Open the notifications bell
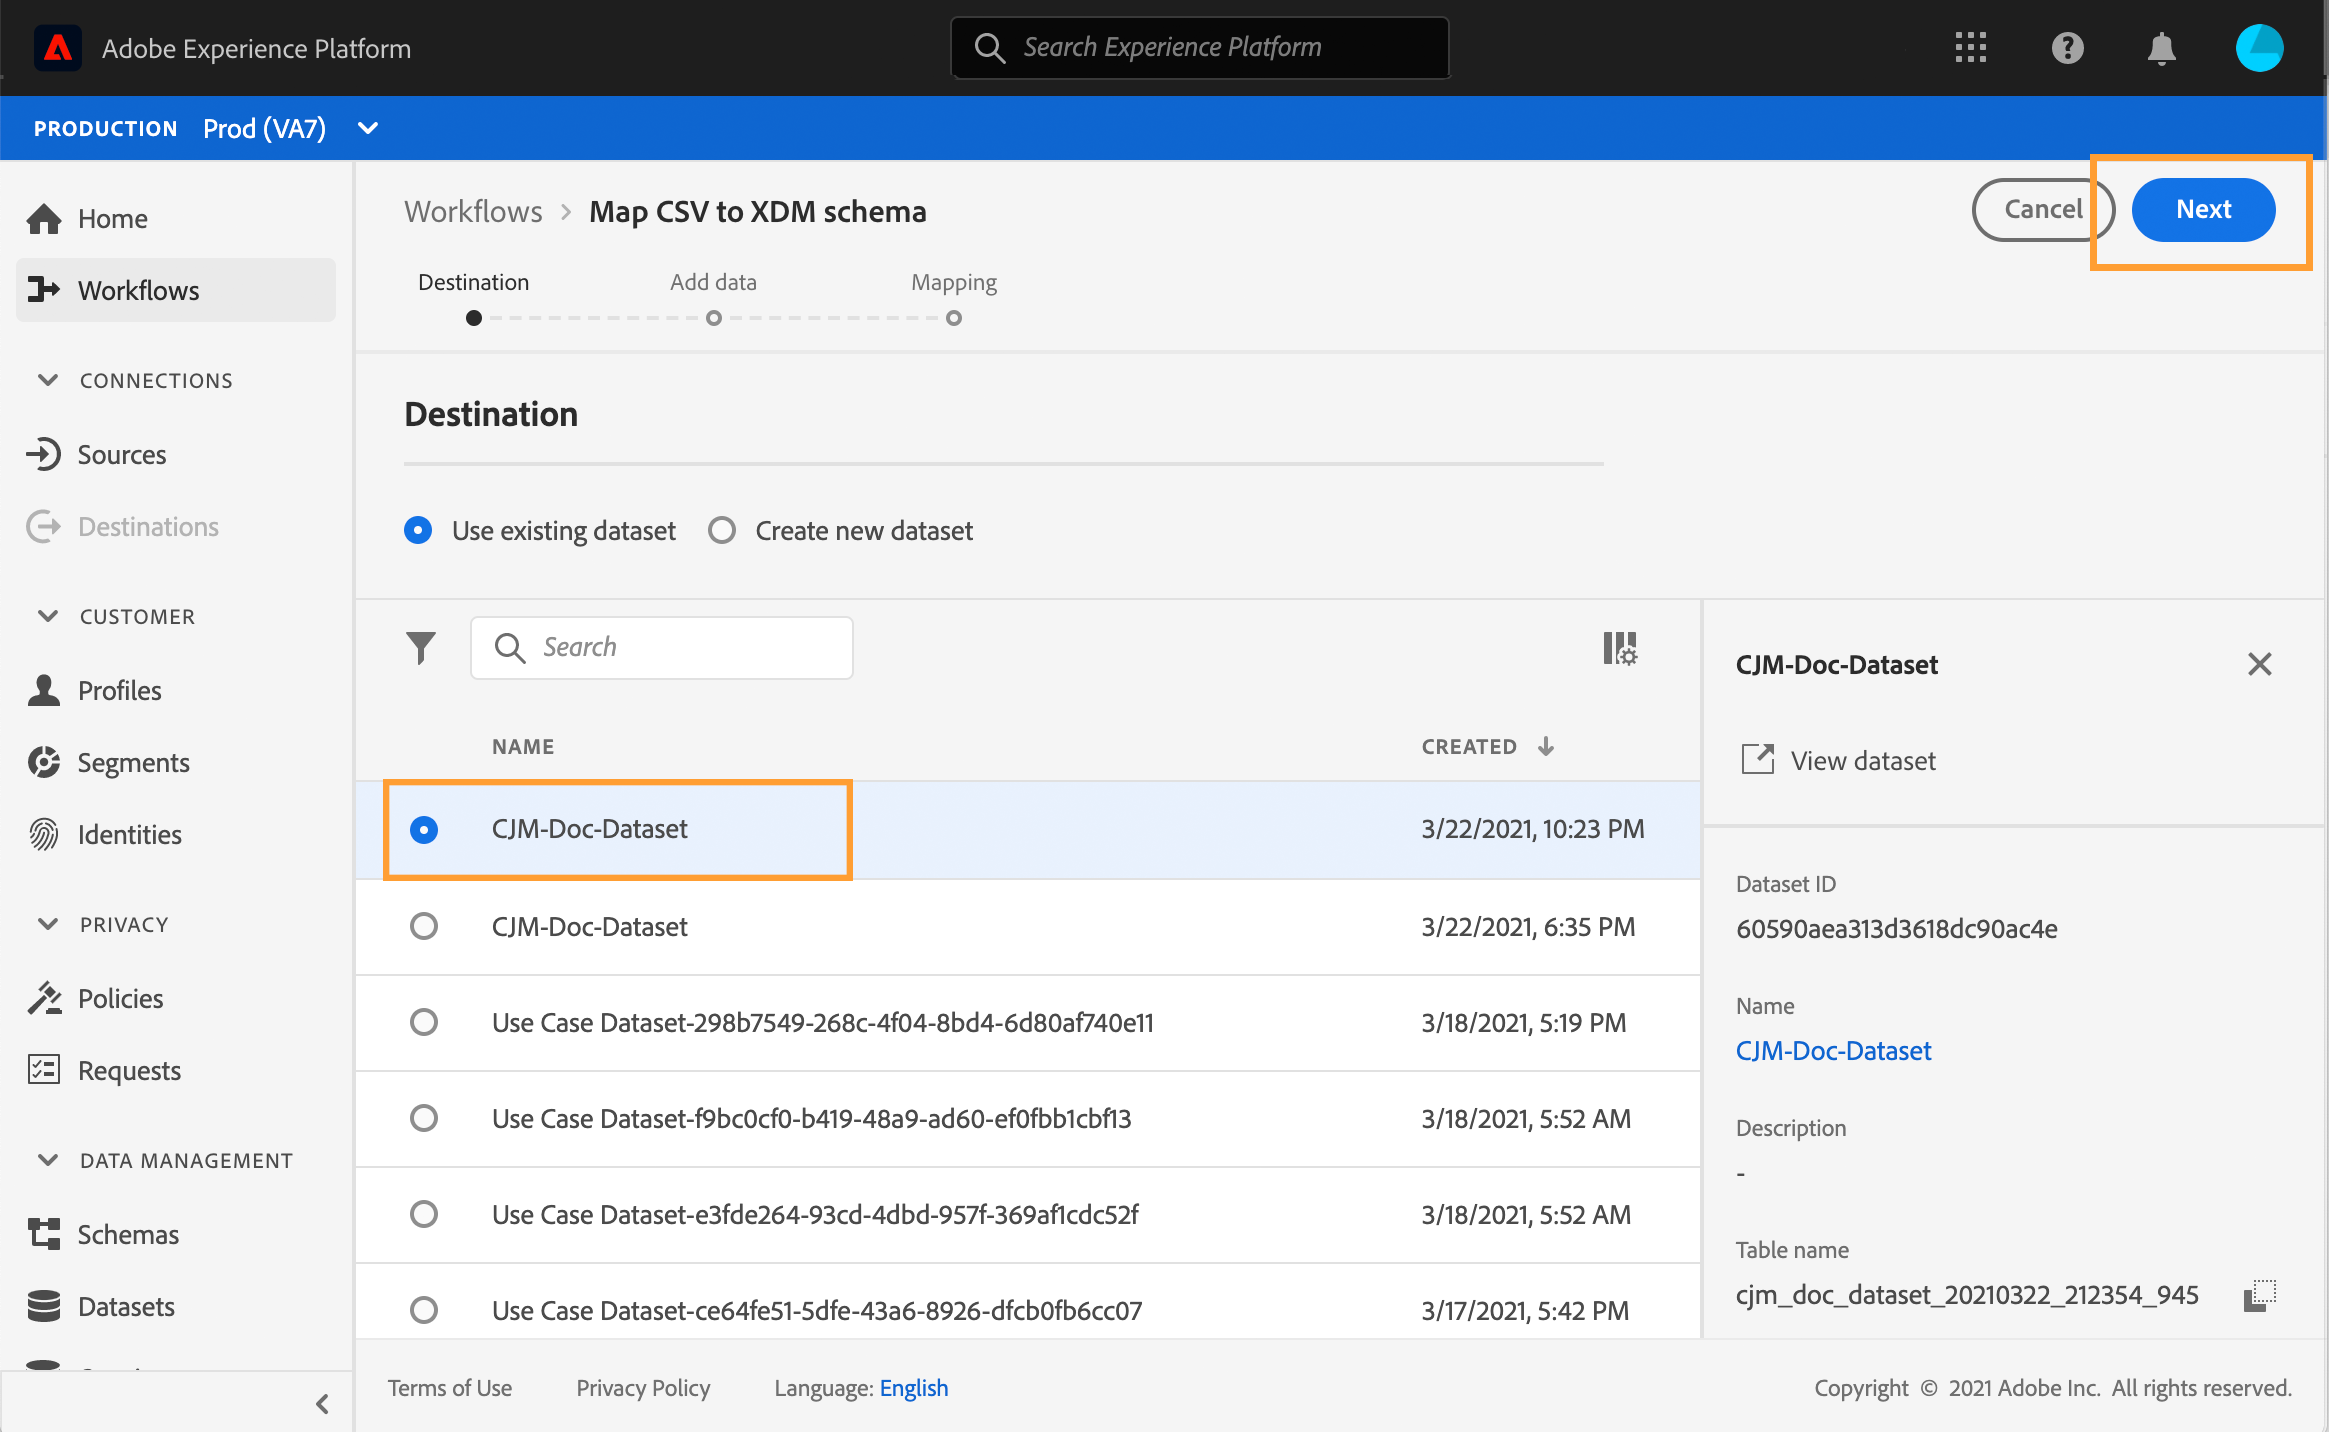 point(2162,48)
